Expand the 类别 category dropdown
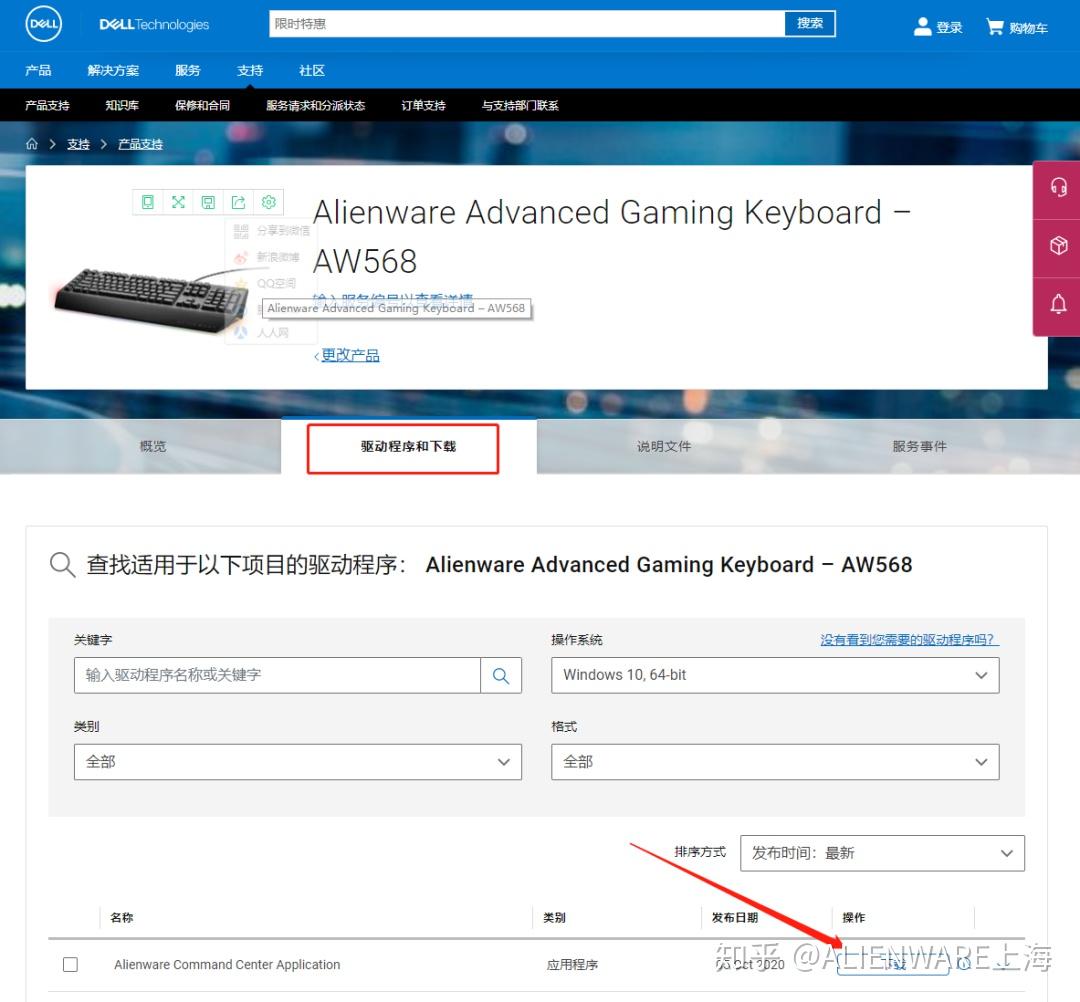The image size is (1080, 1002). click(x=297, y=762)
